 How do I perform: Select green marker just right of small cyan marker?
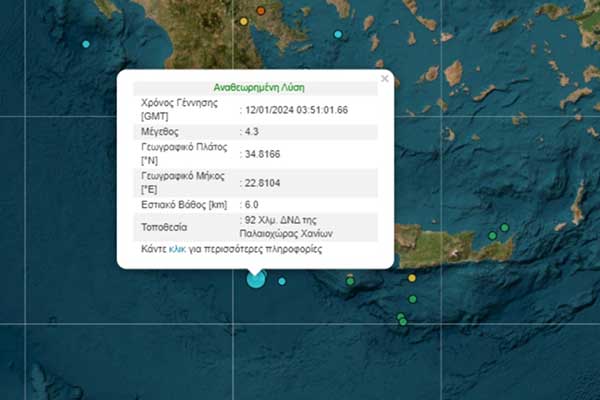tap(350, 281)
